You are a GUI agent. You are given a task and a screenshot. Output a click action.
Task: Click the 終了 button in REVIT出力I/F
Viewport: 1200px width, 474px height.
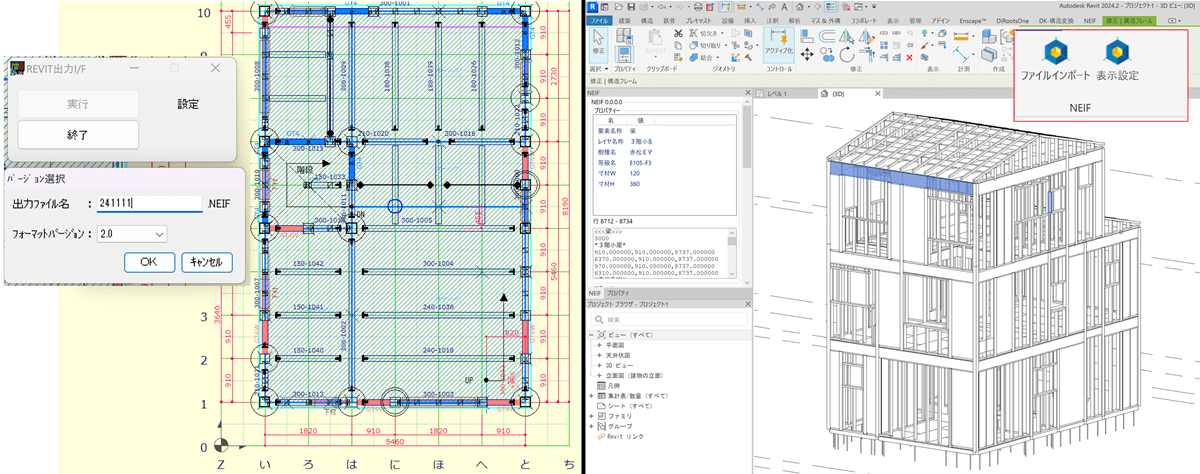click(78, 134)
